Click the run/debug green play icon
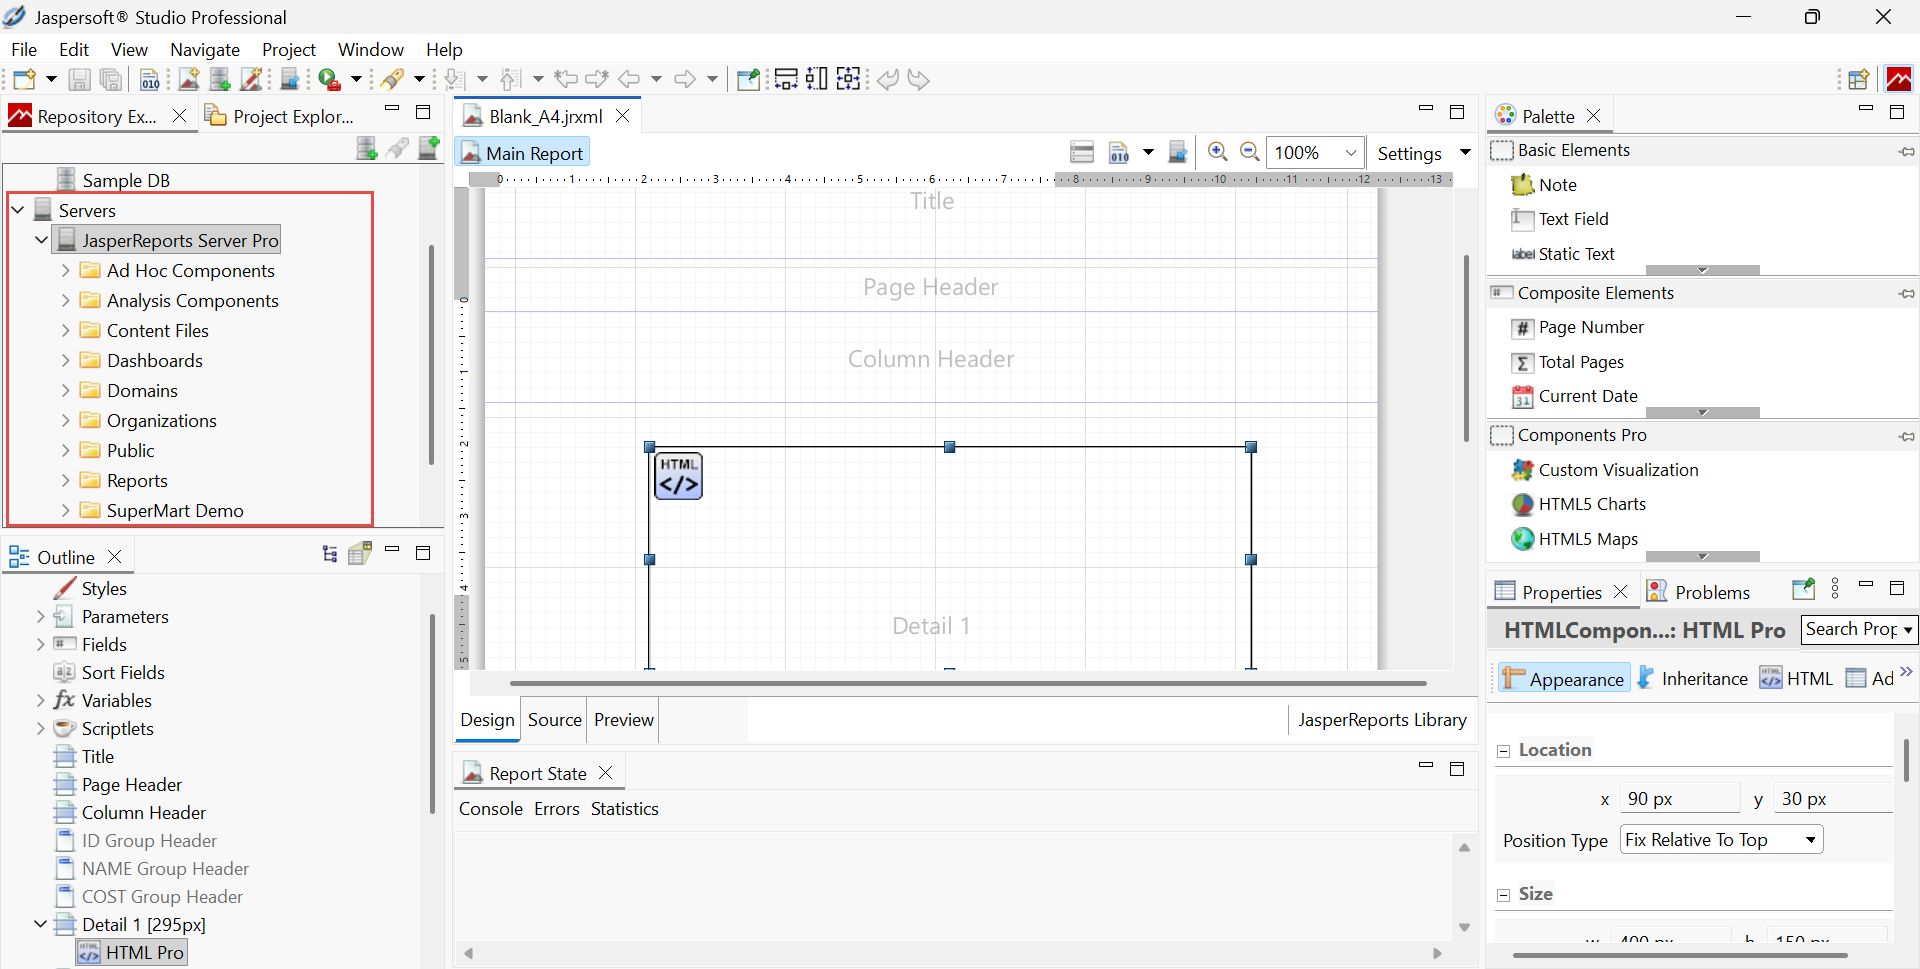Viewport: 1920px width, 969px height. [329, 79]
